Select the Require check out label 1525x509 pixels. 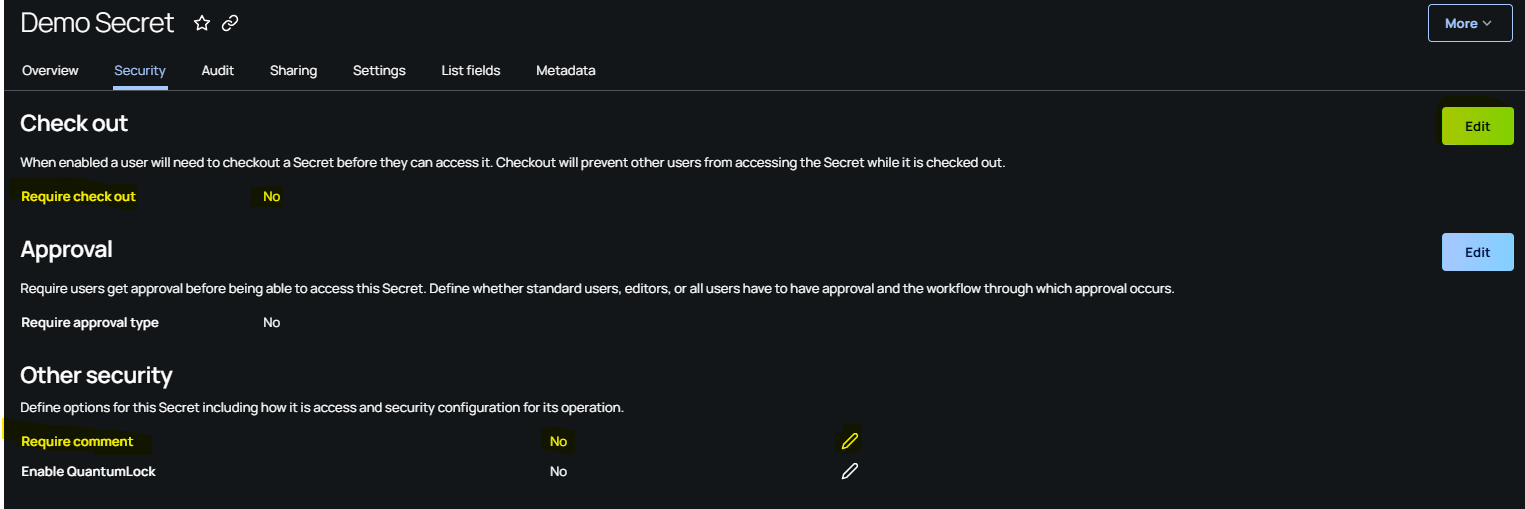(79, 197)
